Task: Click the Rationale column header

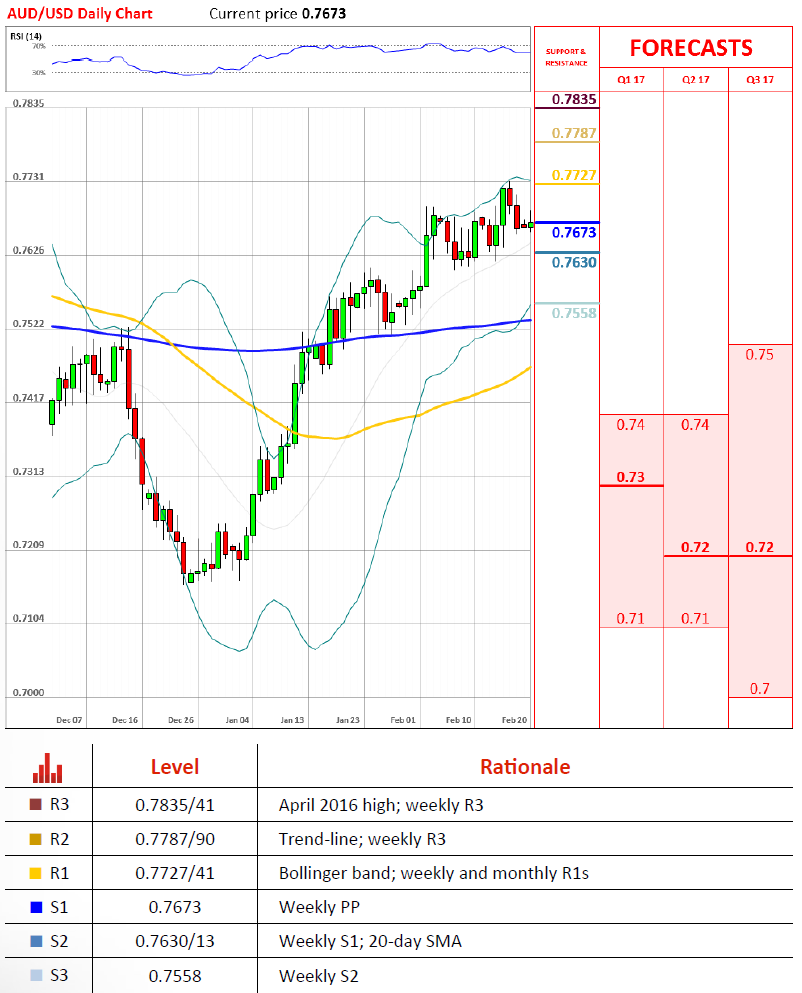Action: tap(525, 767)
